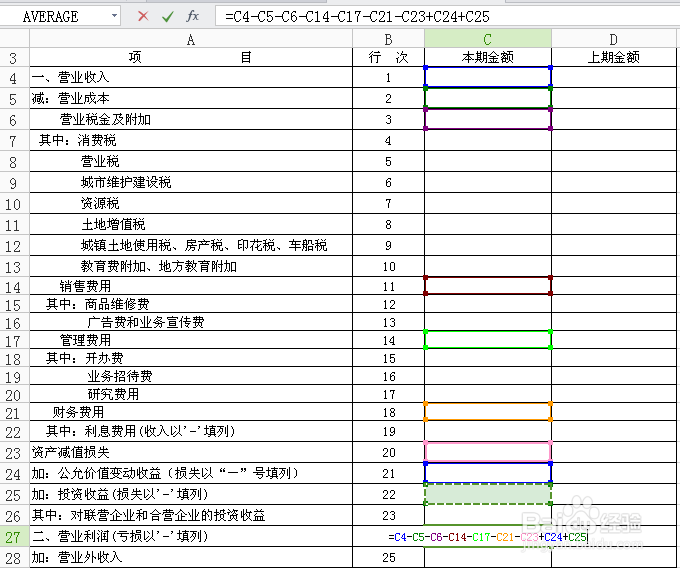Screen dimensions: 680x568
Task: Select the cell 城镇土地使用税、房产税、印花税、车船税
Action: pyautogui.click(x=191, y=245)
